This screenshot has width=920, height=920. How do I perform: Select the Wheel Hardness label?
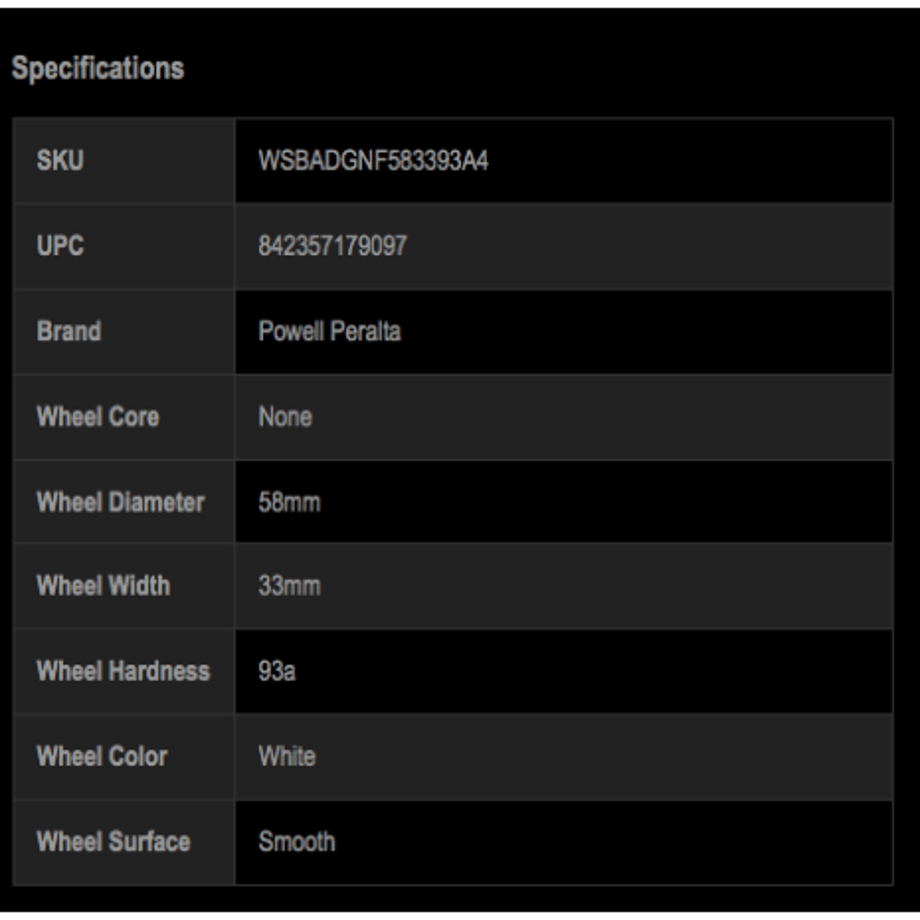123,671
